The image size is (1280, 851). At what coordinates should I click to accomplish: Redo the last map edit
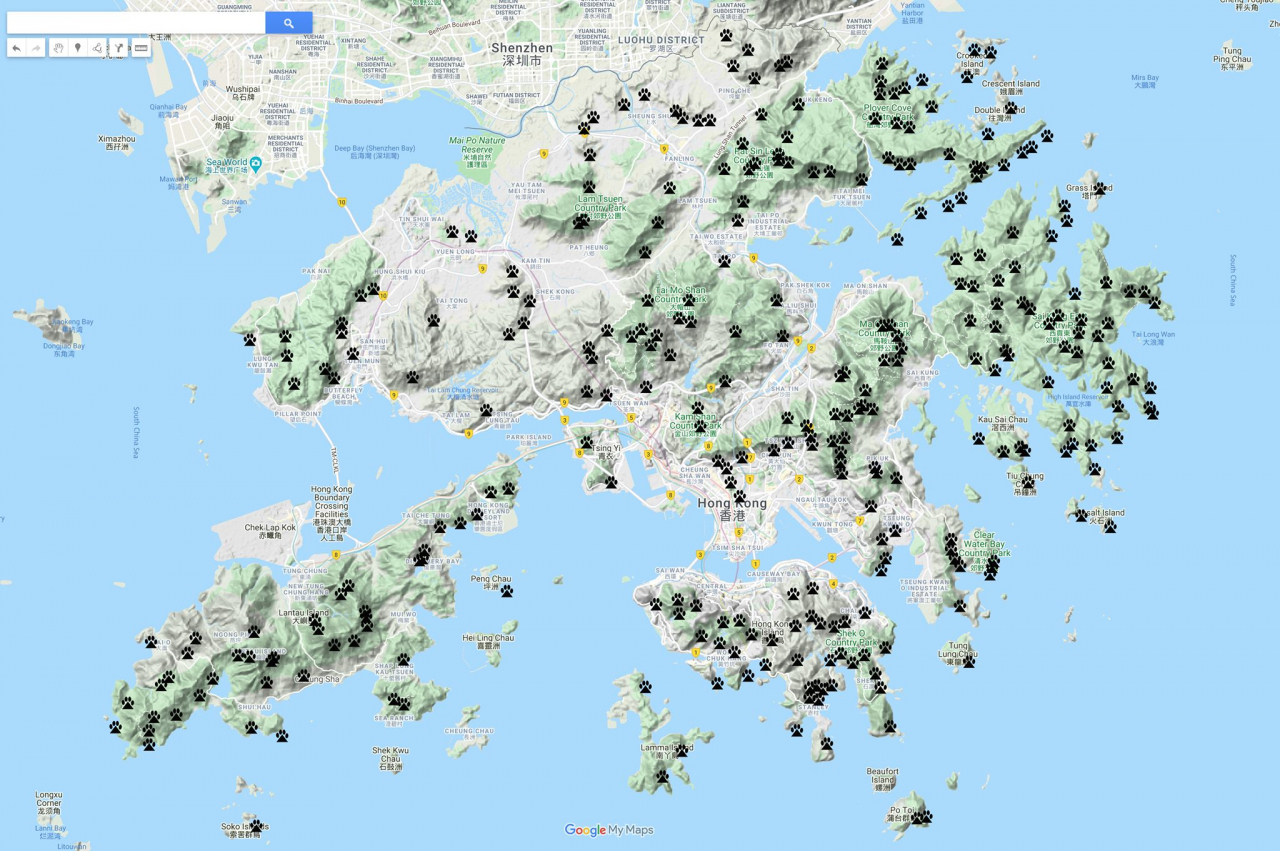36,48
